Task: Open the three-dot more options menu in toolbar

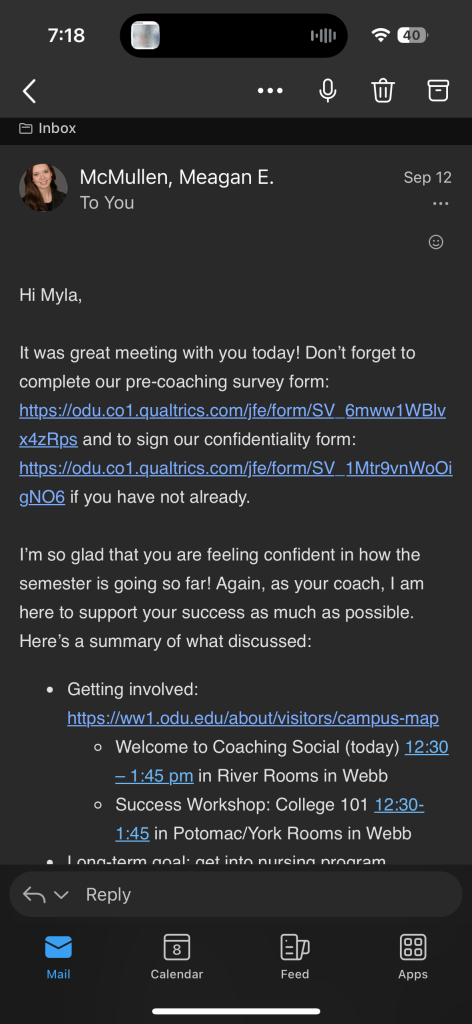Action: click(x=270, y=91)
